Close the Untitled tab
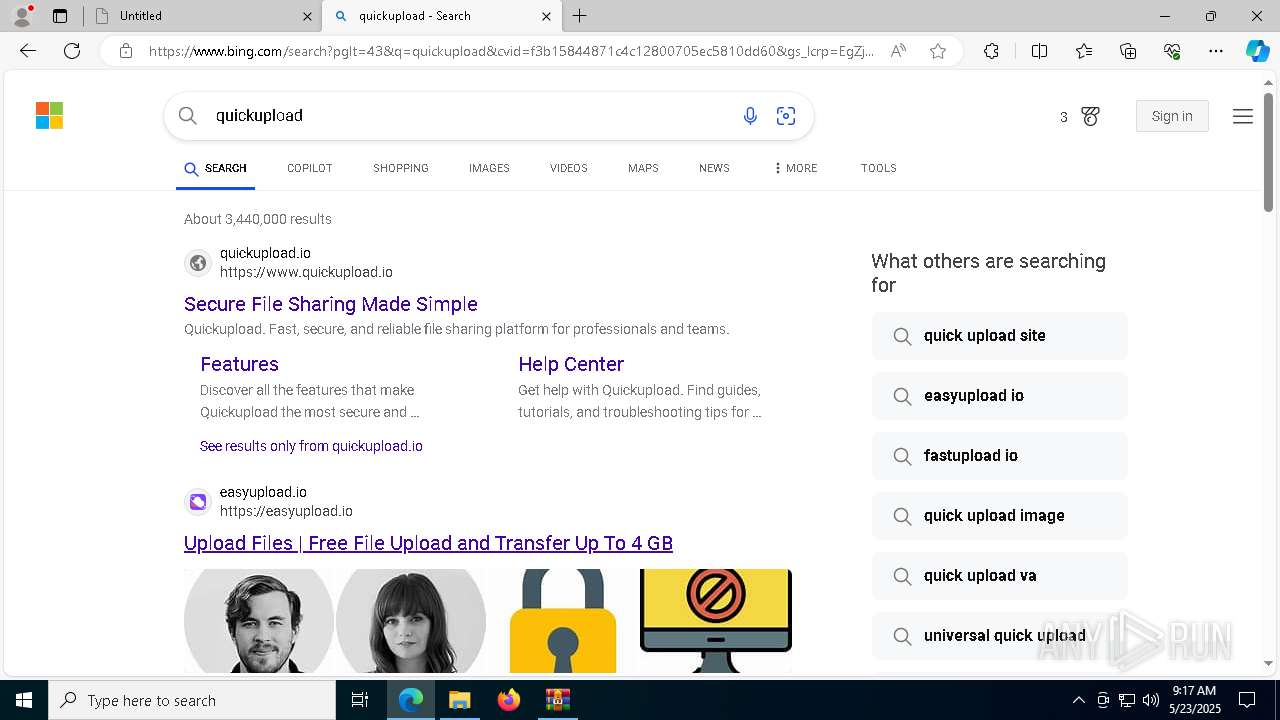 tap(307, 16)
